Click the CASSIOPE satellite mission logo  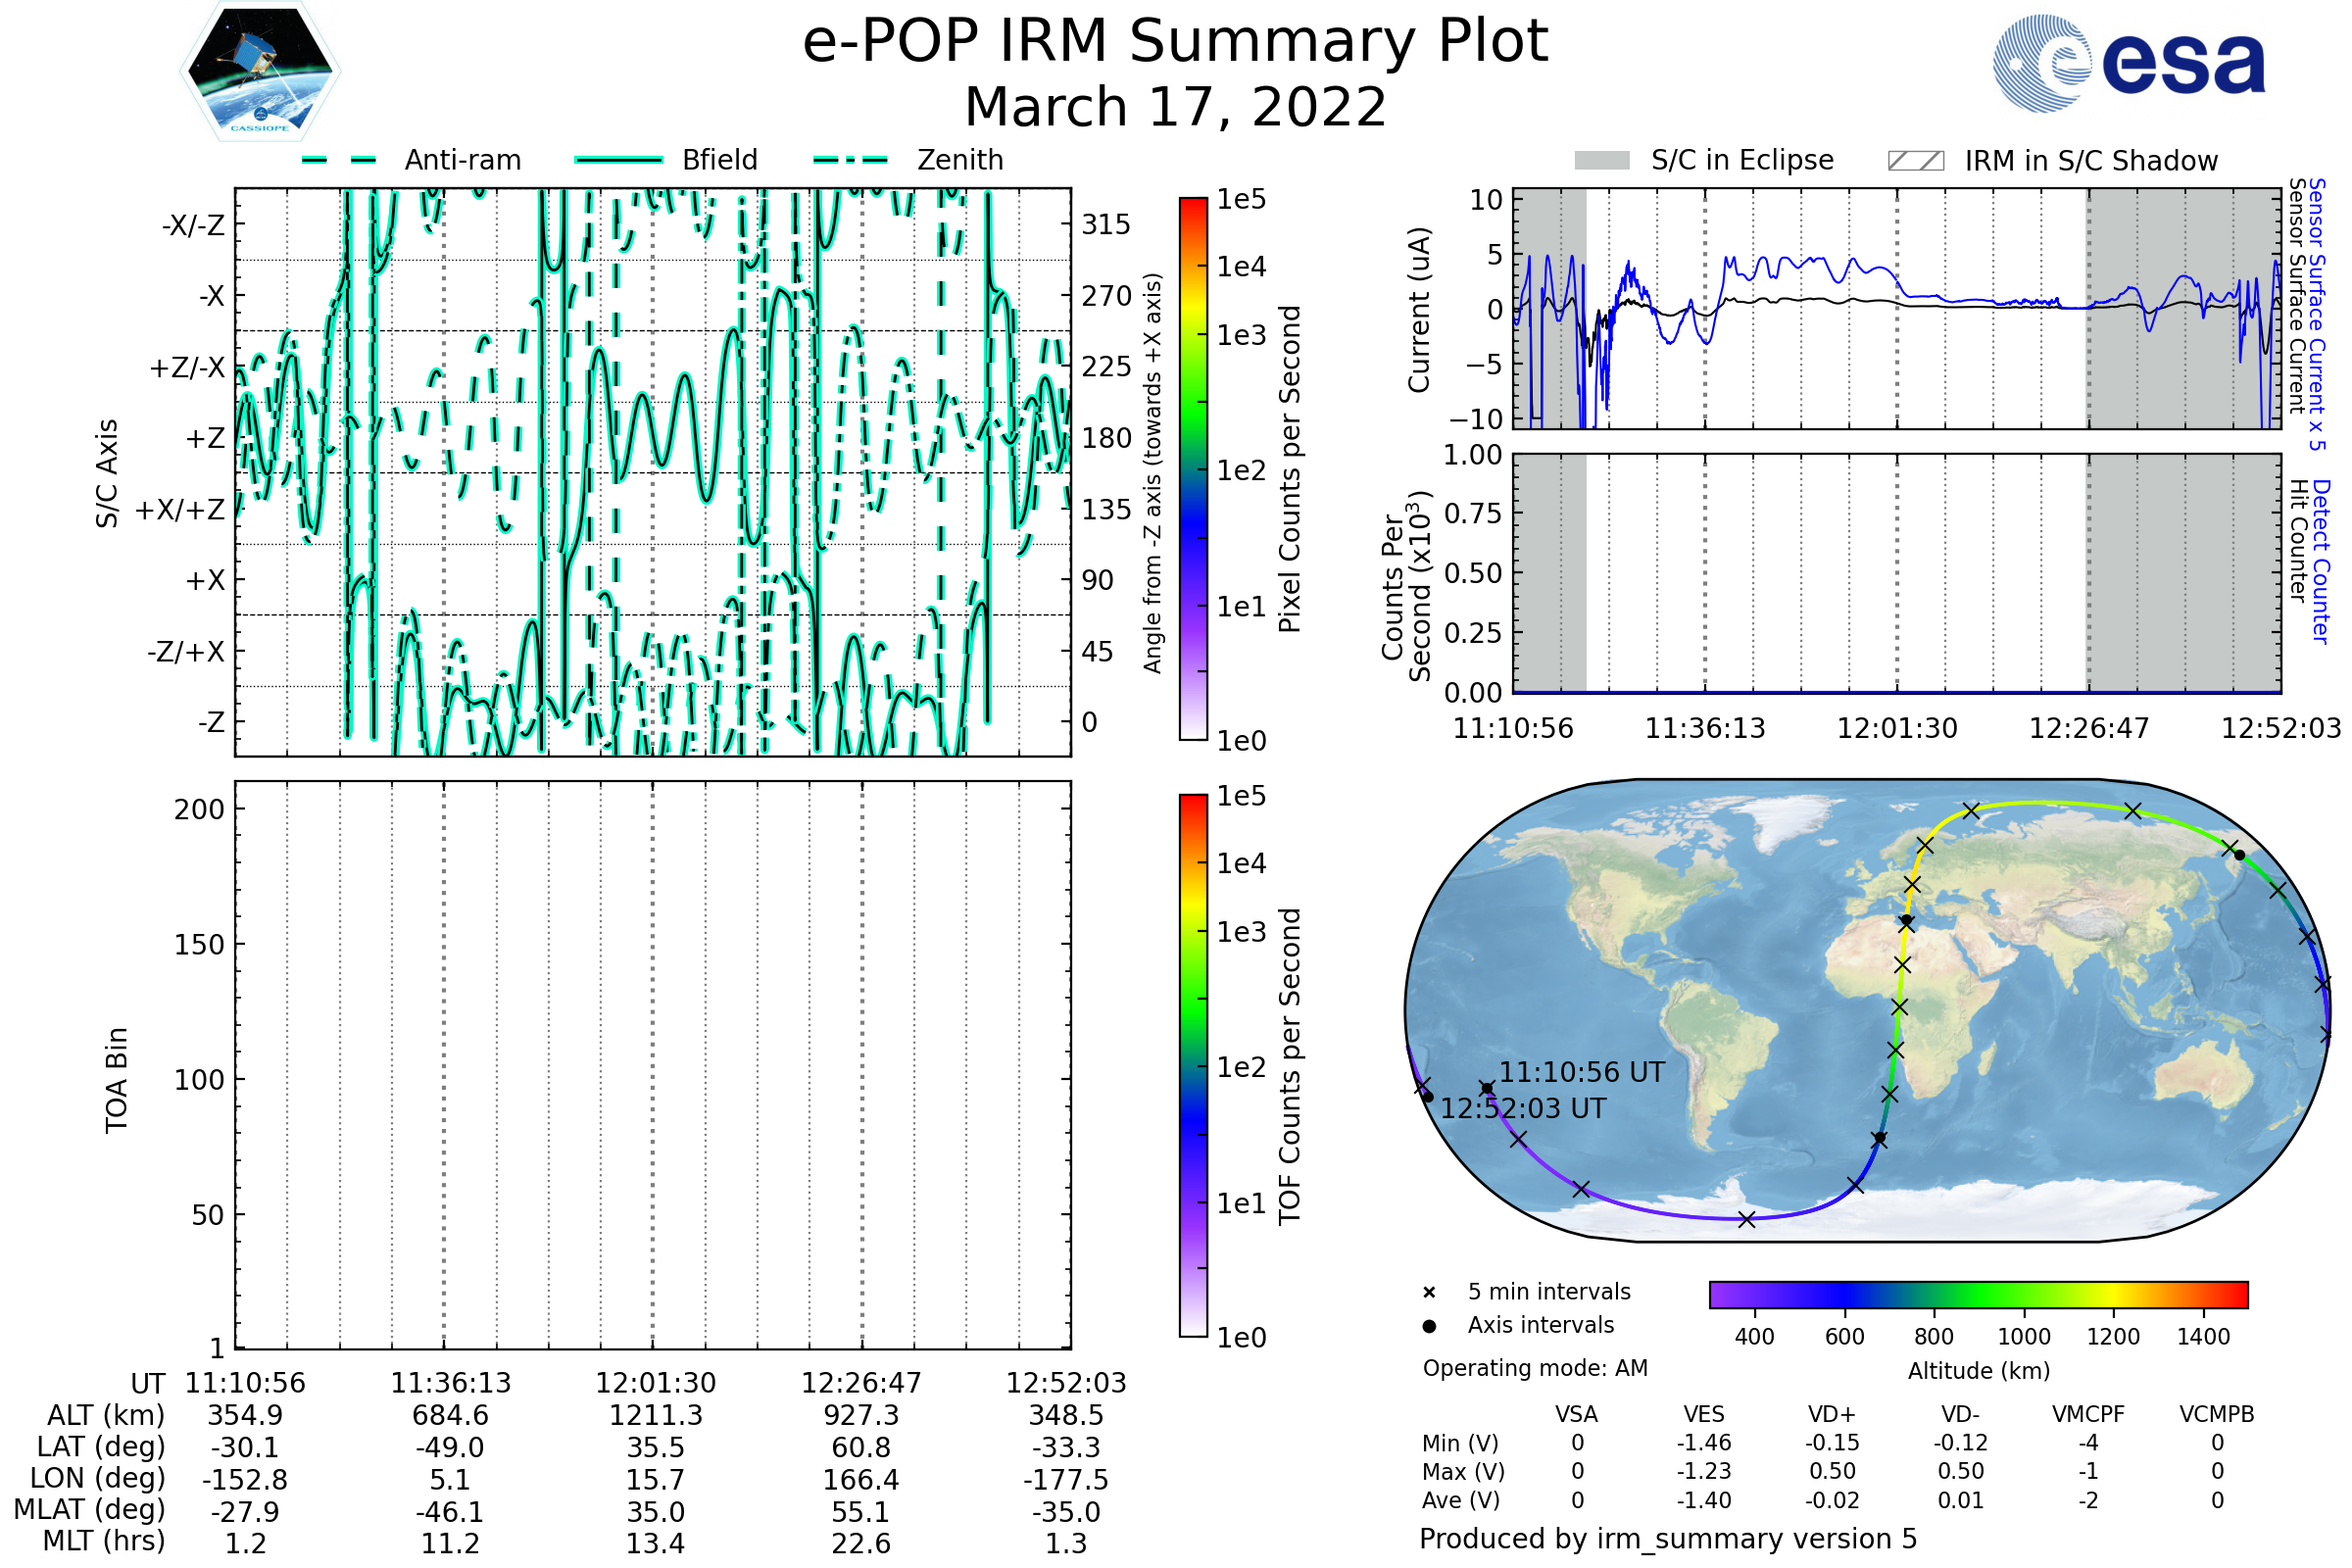coord(260,72)
